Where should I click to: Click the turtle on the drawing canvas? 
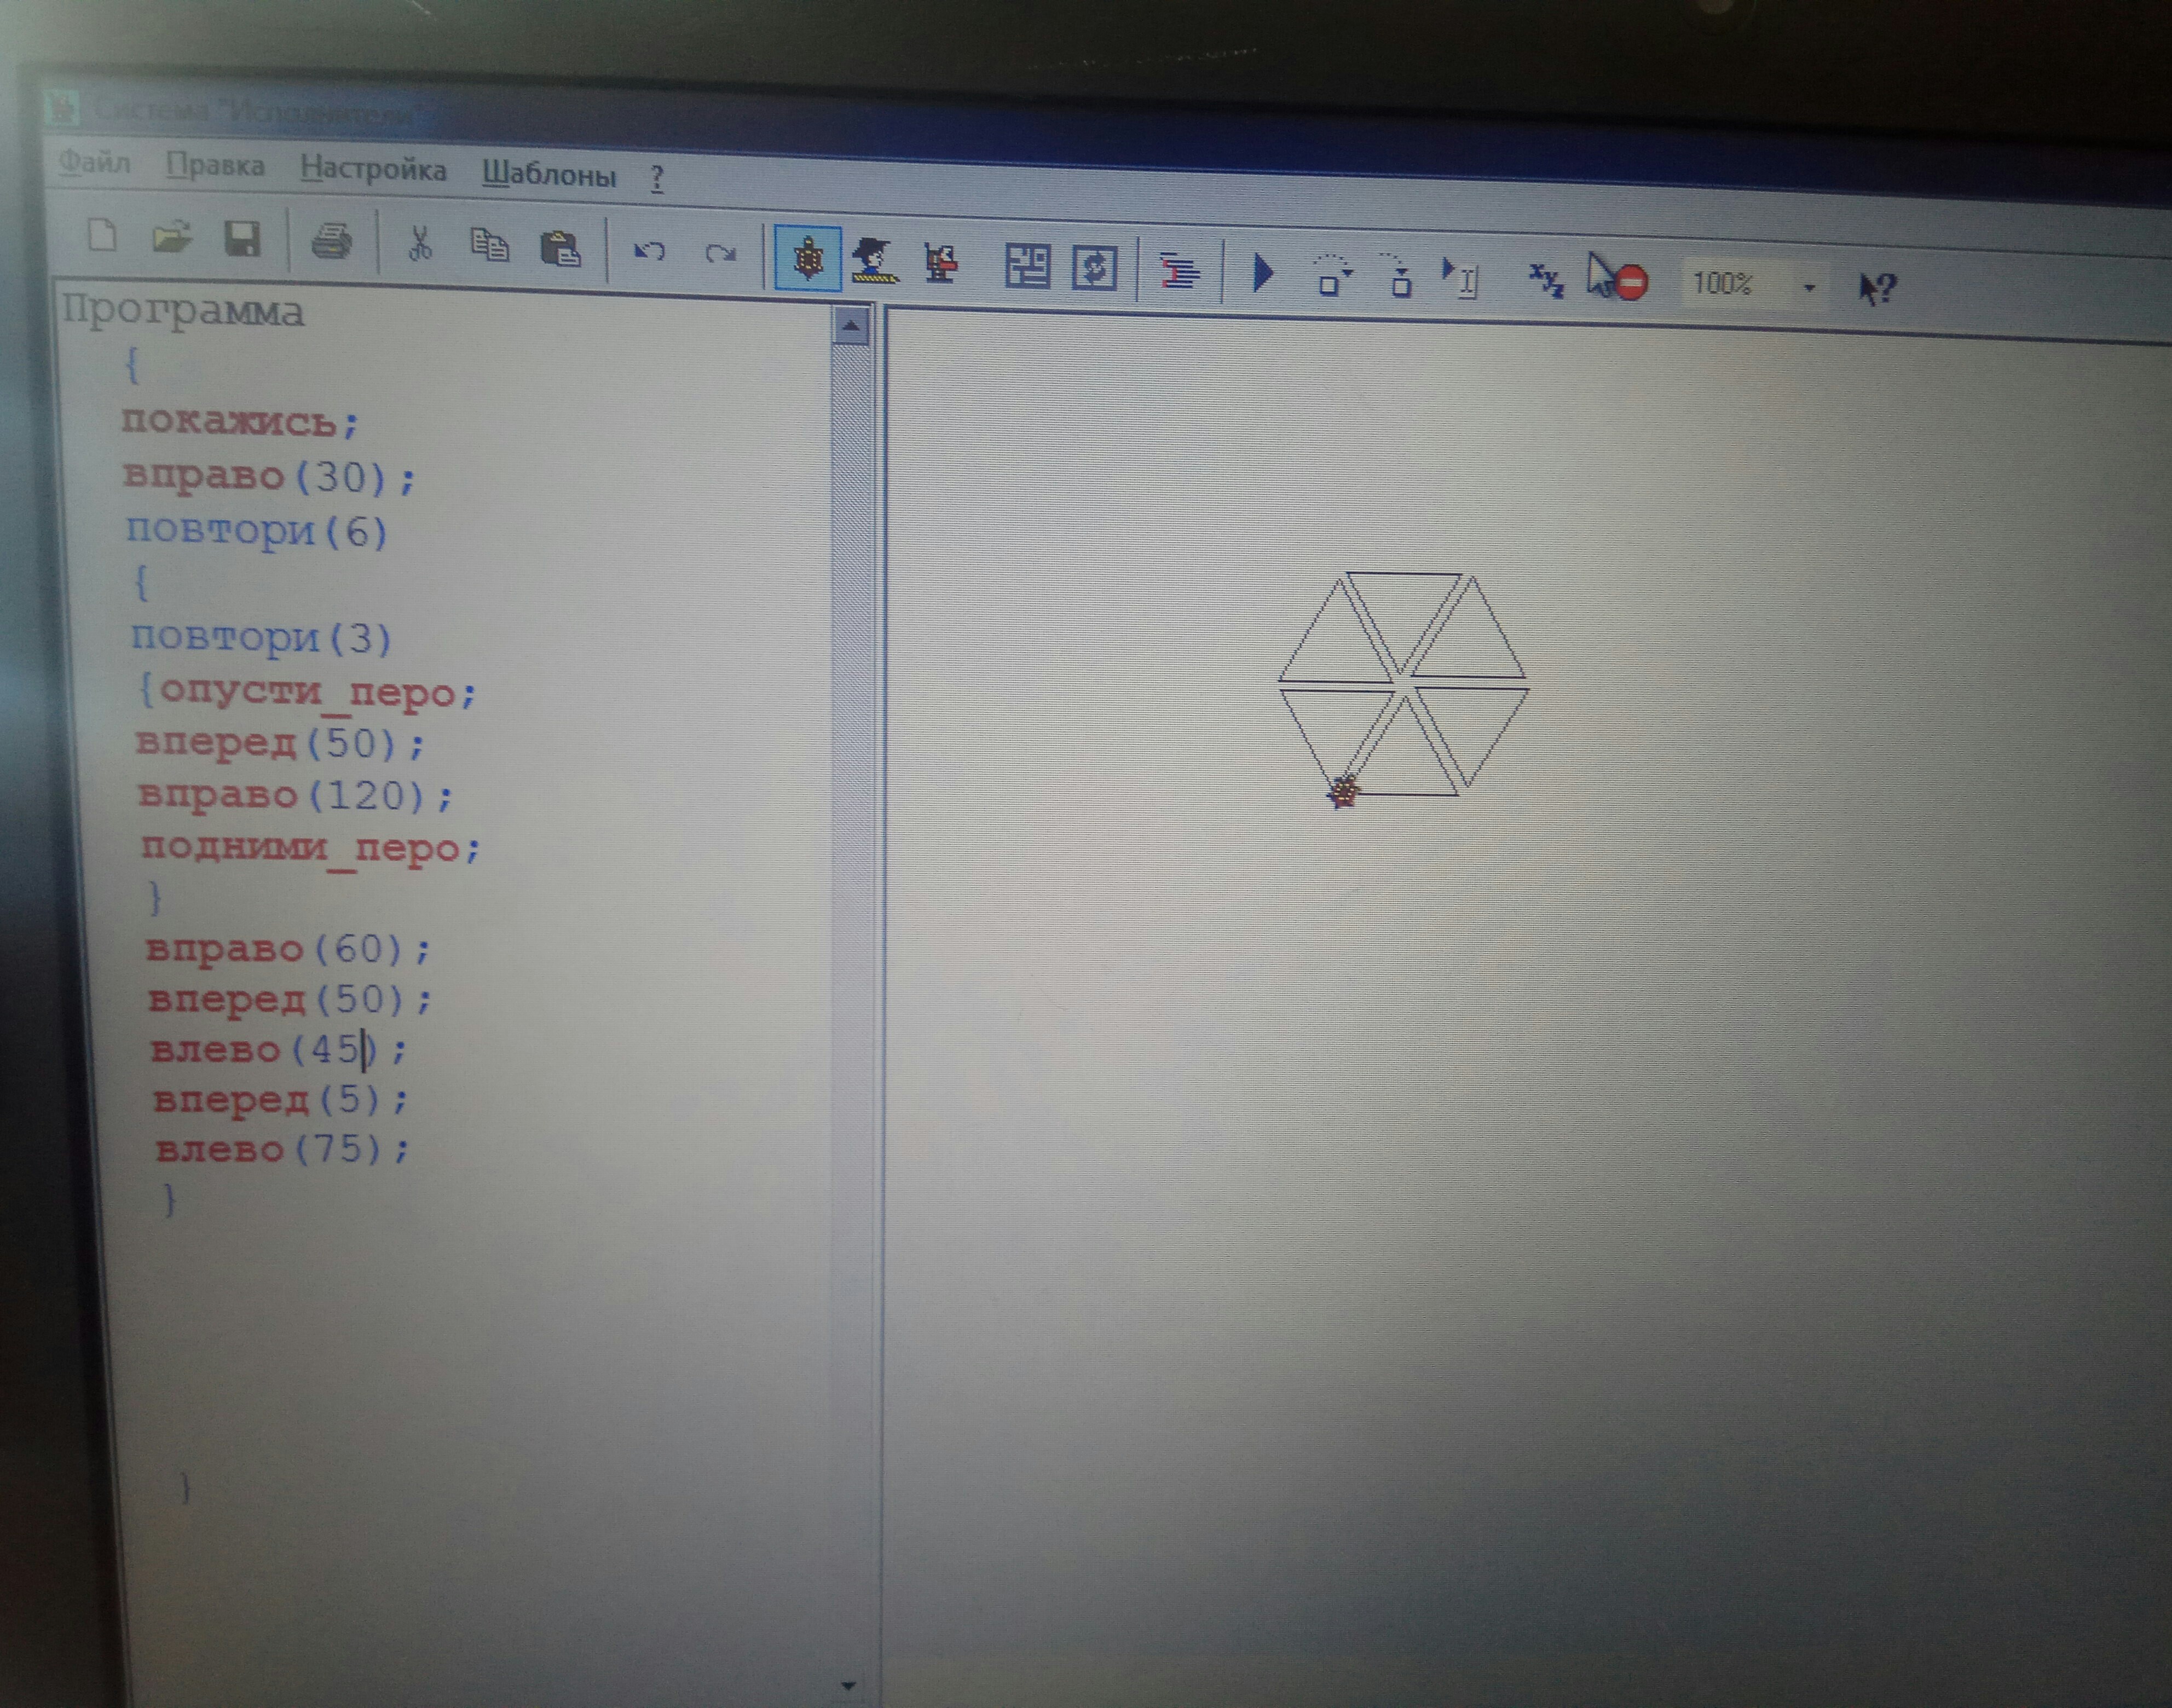click(x=1344, y=792)
